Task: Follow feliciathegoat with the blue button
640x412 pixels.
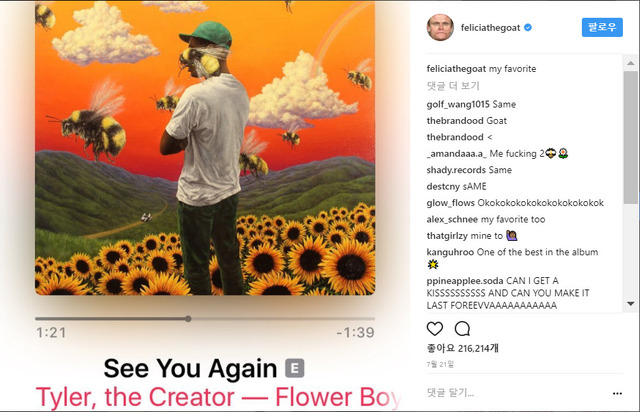Action: [602, 27]
